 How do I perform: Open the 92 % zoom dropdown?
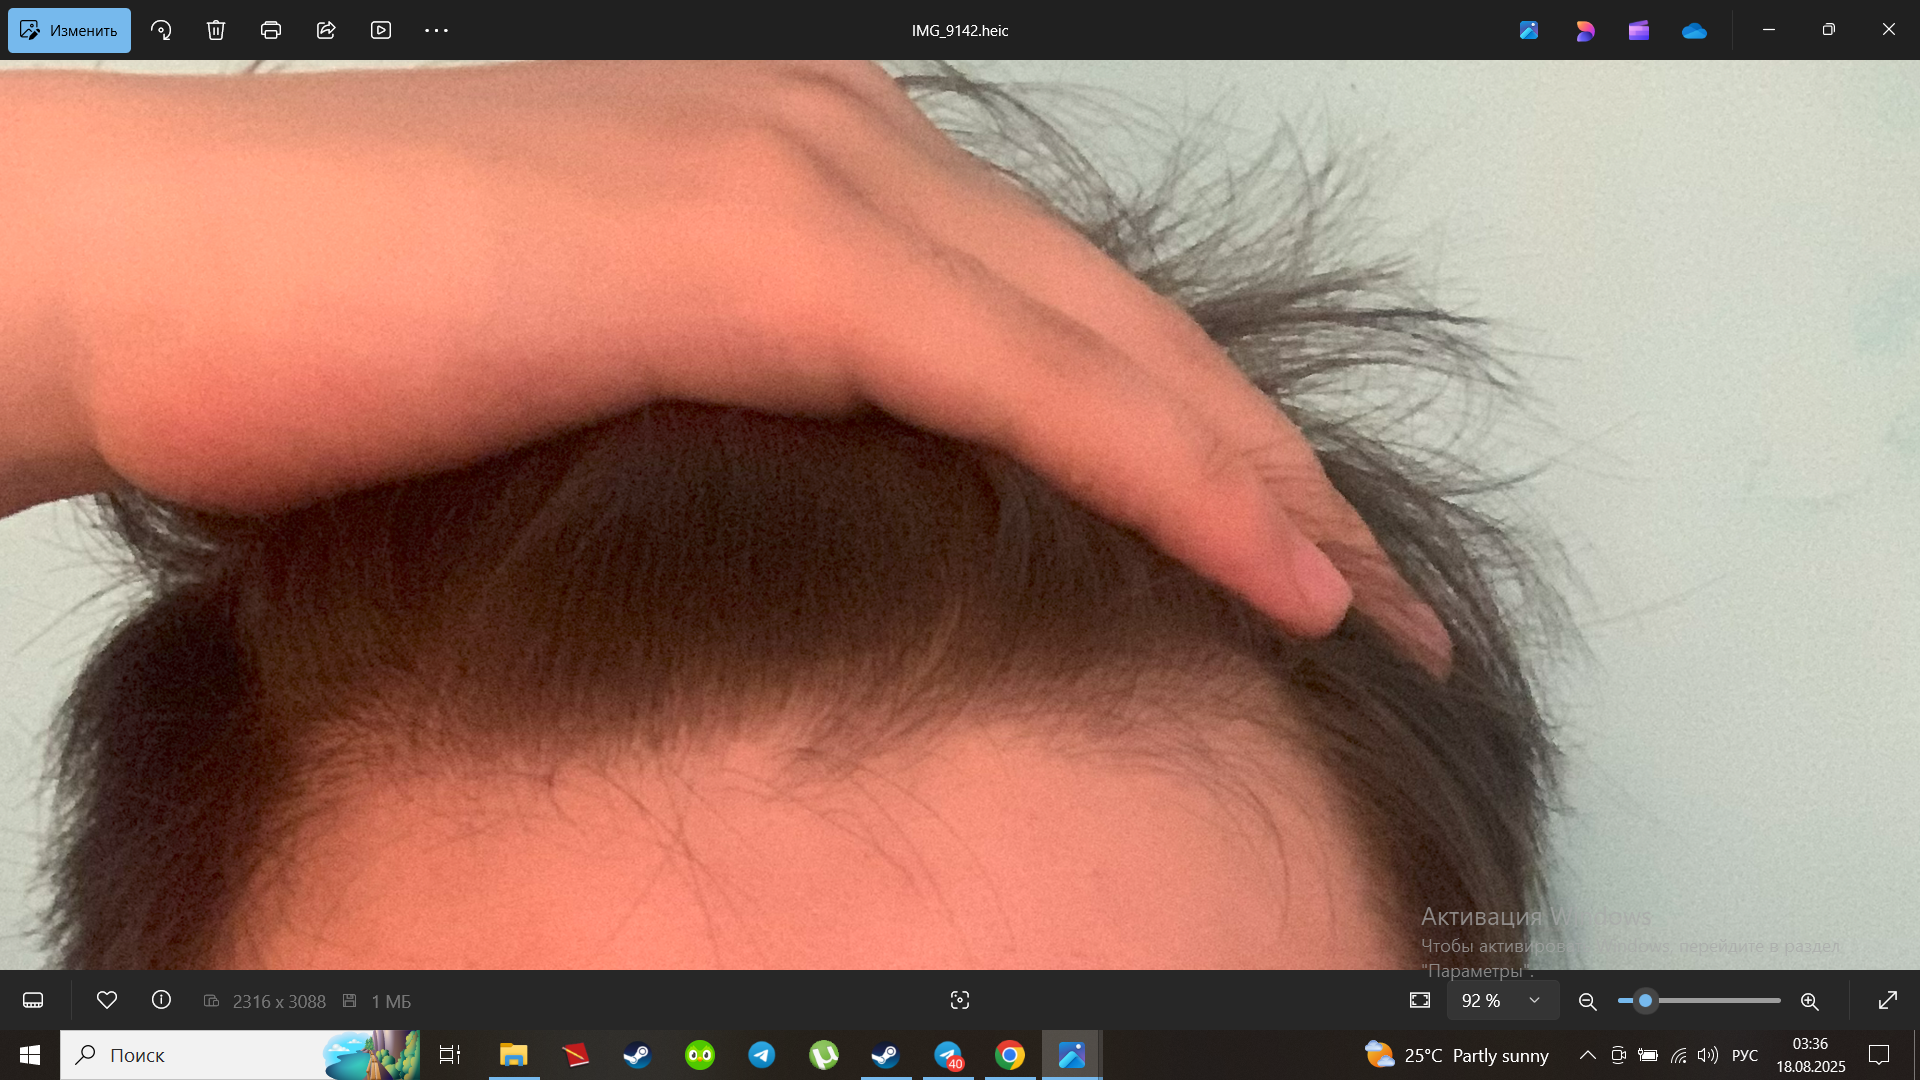click(1502, 1000)
